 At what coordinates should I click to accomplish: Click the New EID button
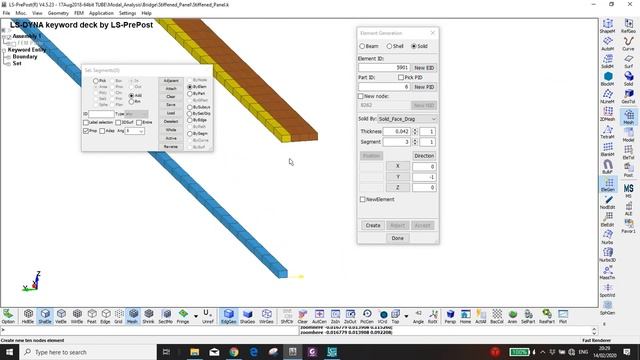pos(424,68)
